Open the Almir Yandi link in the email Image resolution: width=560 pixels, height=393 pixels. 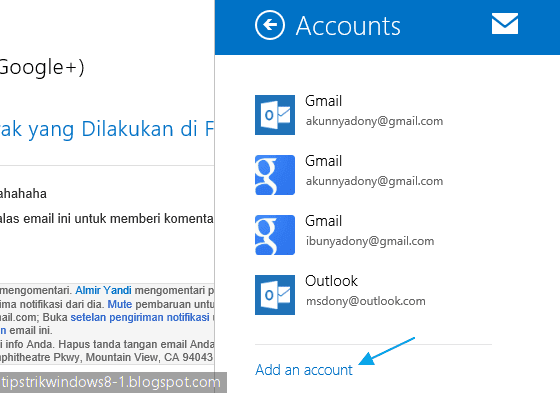point(103,290)
